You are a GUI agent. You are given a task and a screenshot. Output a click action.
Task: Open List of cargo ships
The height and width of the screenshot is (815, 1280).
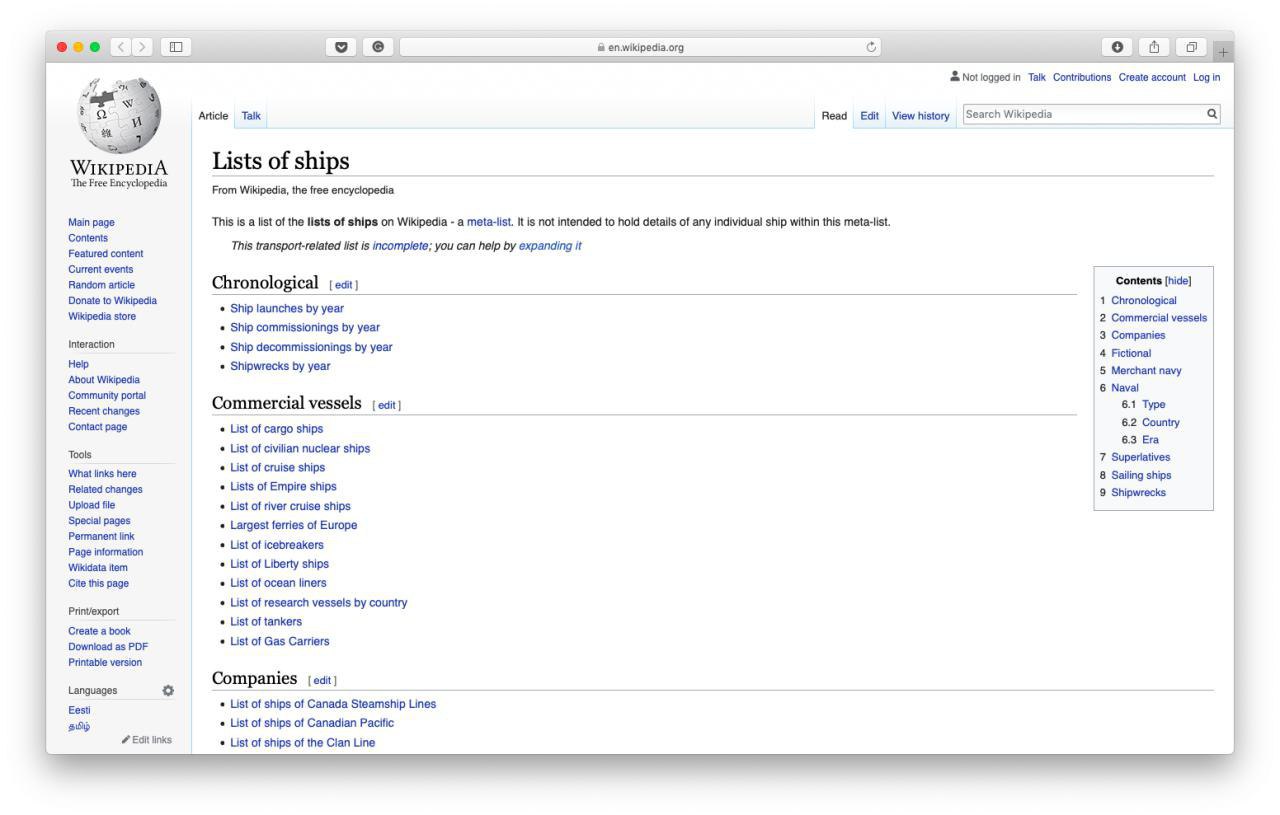(277, 429)
